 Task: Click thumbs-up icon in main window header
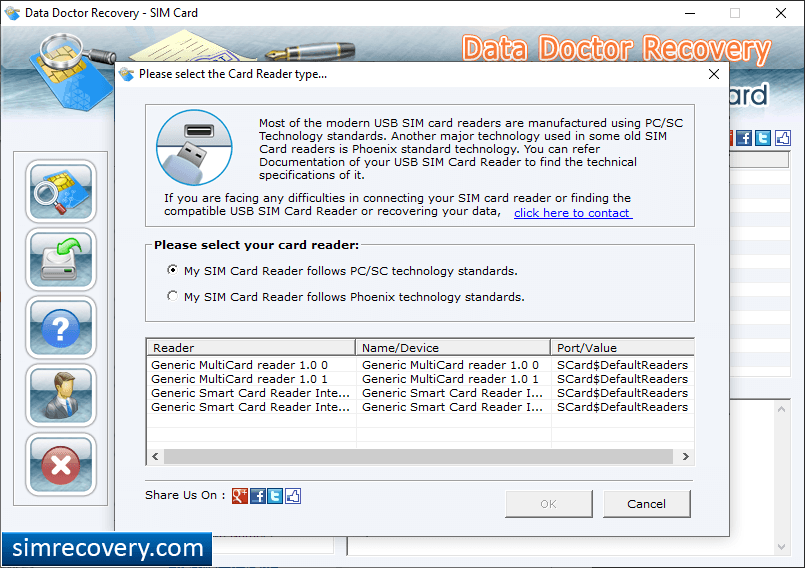click(x=782, y=138)
